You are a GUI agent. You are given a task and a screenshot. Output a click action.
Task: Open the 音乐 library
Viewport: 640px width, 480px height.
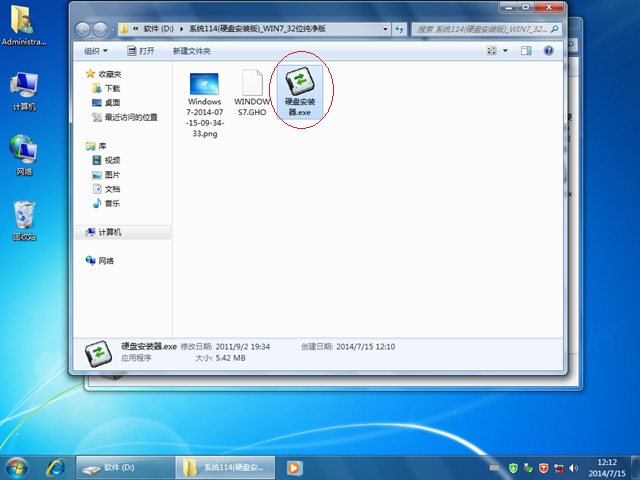pyautogui.click(x=112, y=203)
